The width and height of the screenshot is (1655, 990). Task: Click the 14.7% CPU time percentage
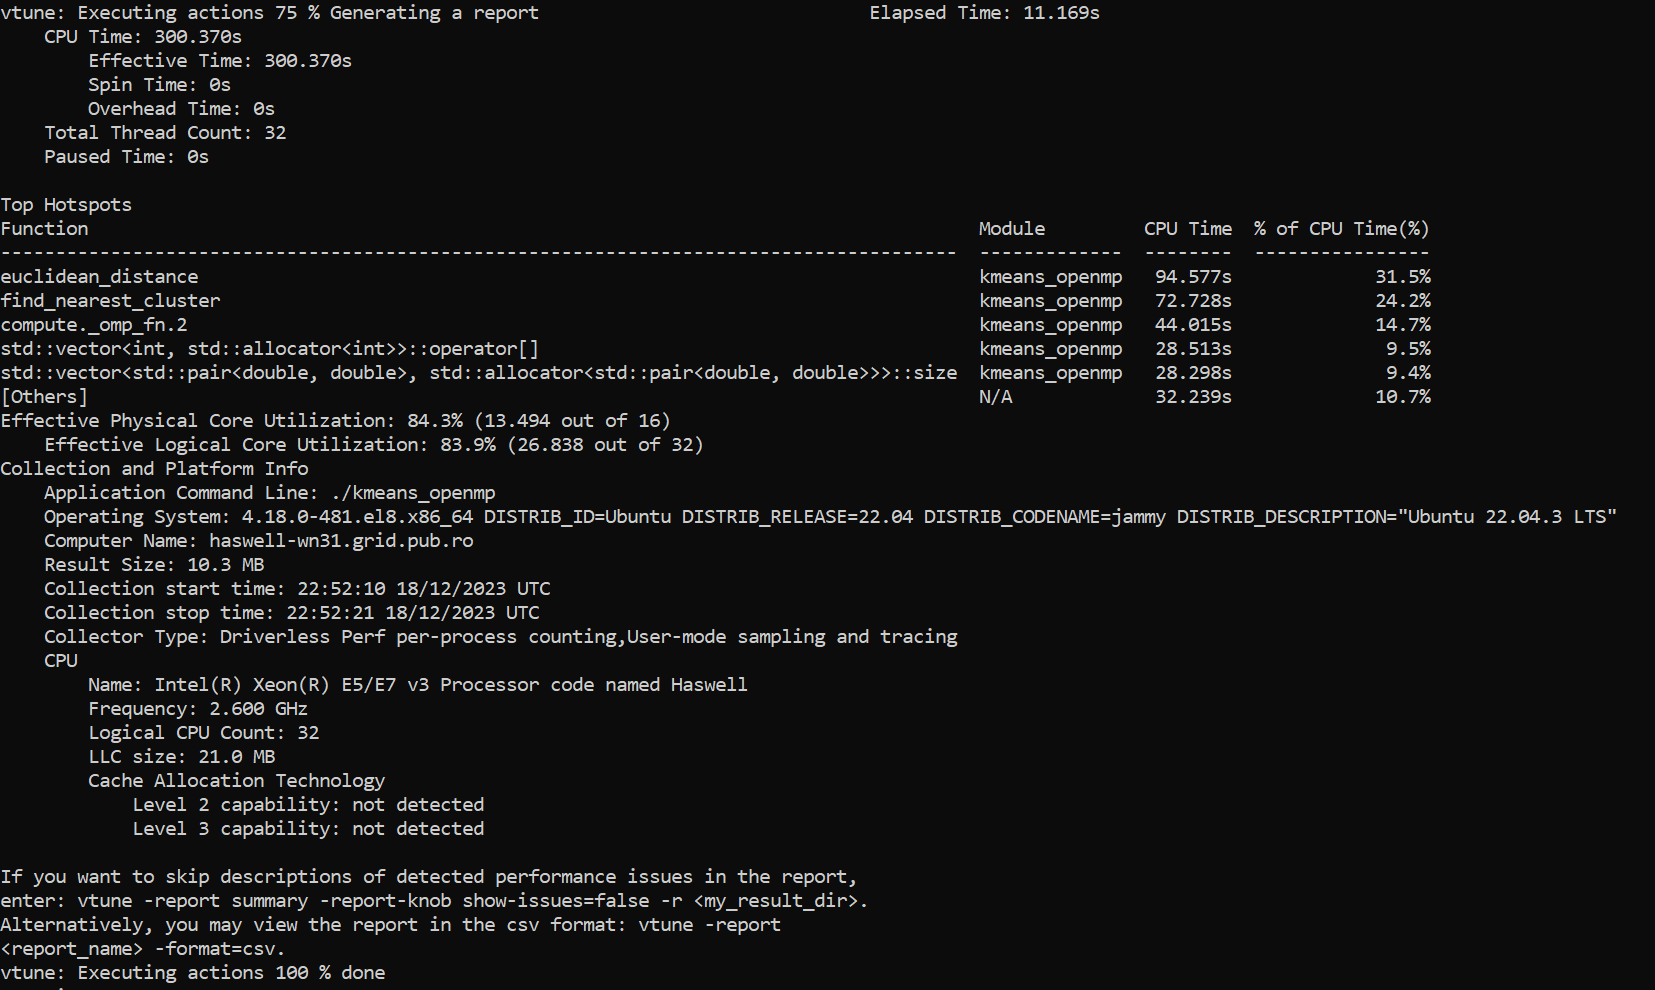pos(1403,325)
